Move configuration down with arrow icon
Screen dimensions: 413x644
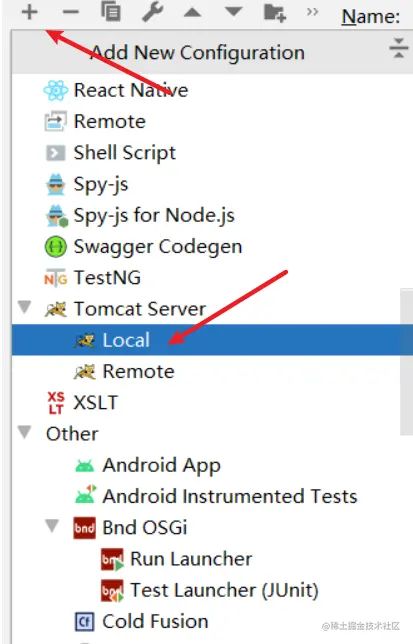click(x=233, y=11)
